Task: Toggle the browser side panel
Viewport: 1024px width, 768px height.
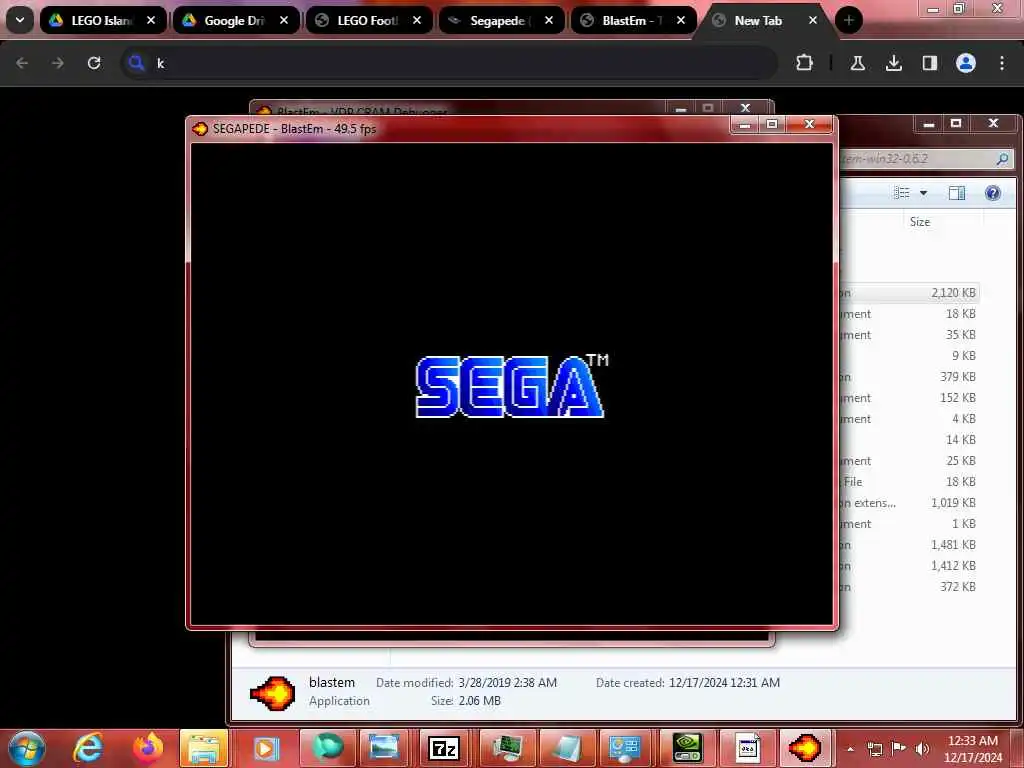Action: 930,63
